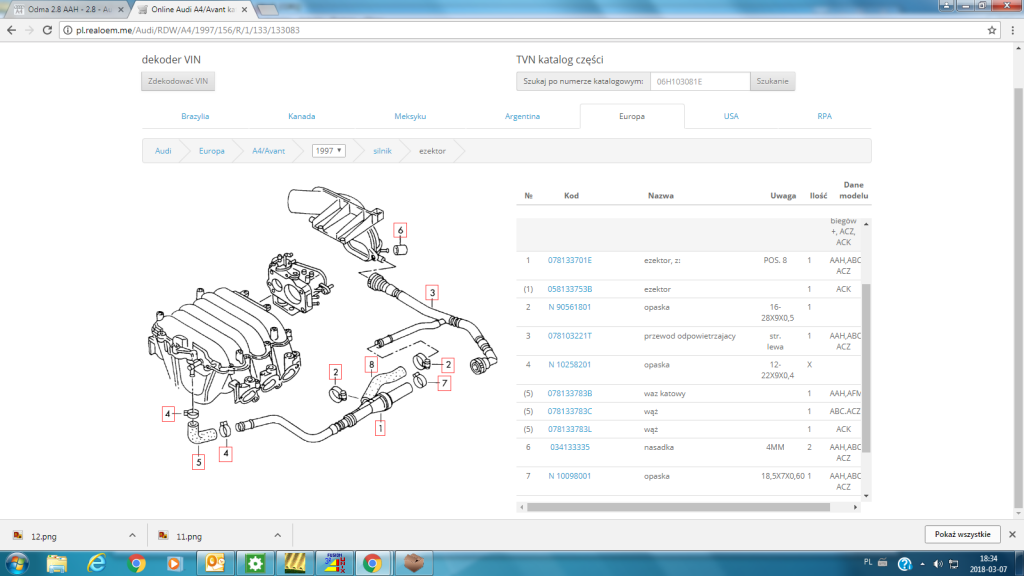Open the media player taskbar icon
Image resolution: width=1024 pixels, height=576 pixels.
coord(174,563)
